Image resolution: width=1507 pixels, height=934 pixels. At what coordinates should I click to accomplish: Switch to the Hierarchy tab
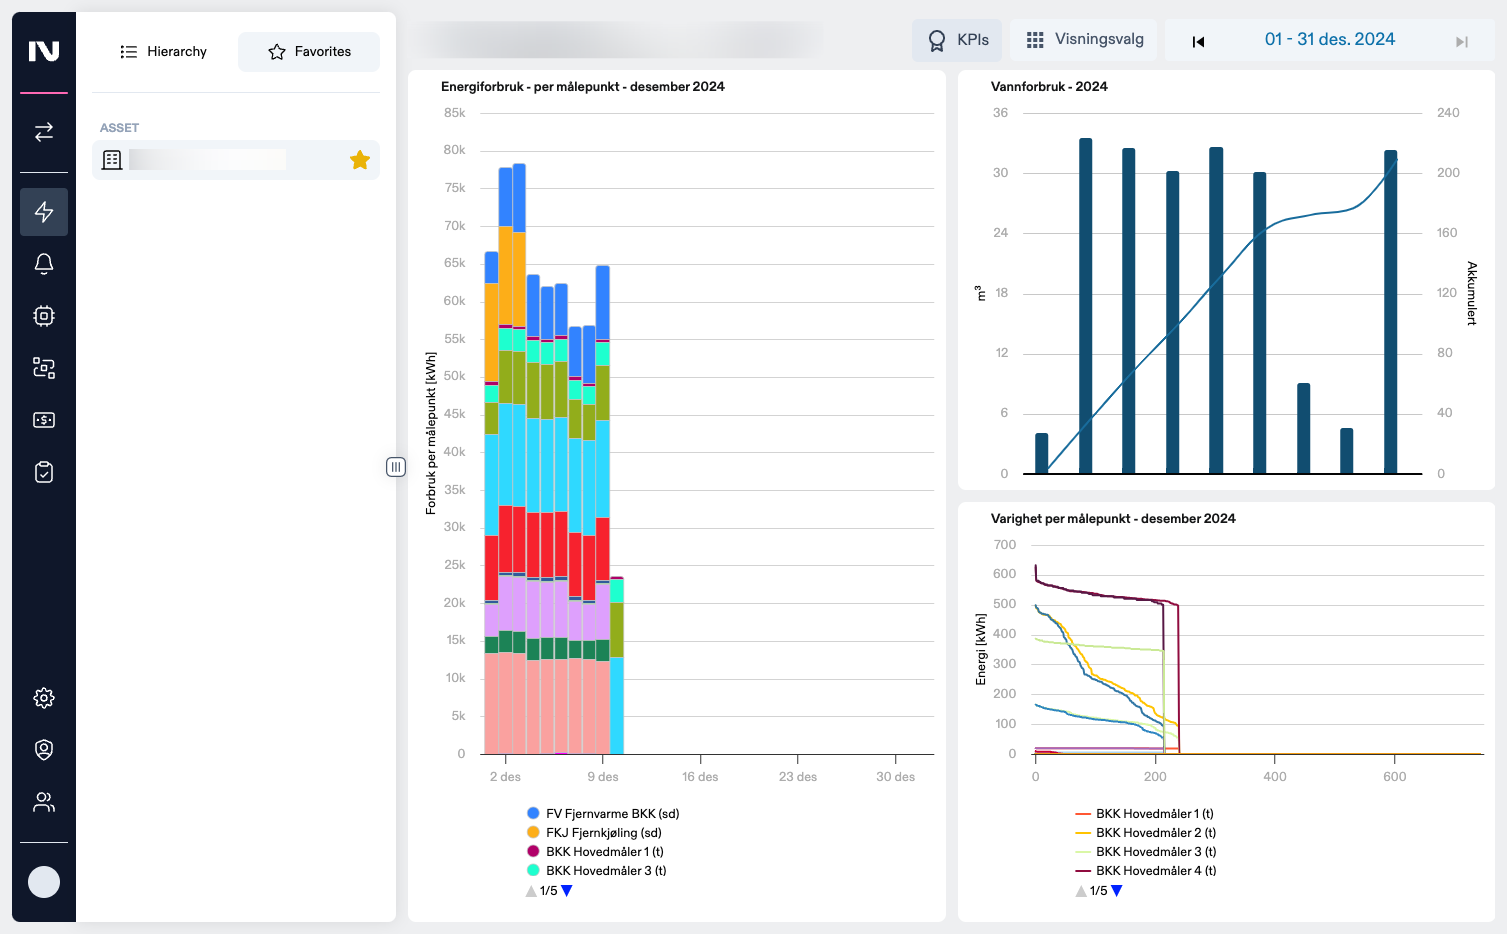tap(163, 52)
